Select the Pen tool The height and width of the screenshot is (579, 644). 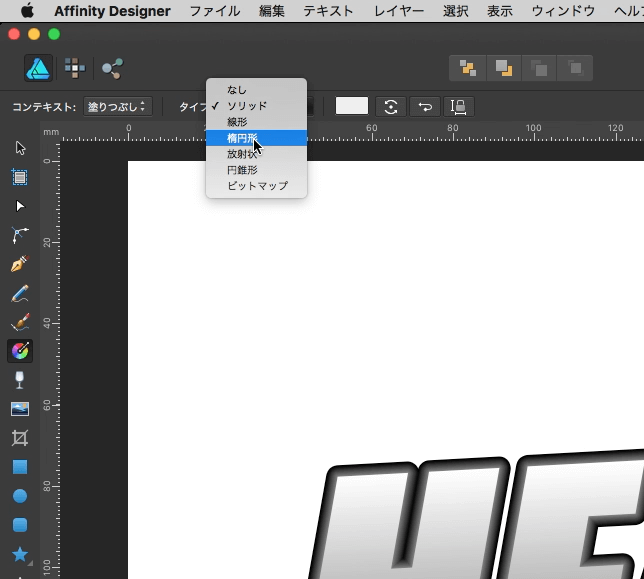pos(20,264)
